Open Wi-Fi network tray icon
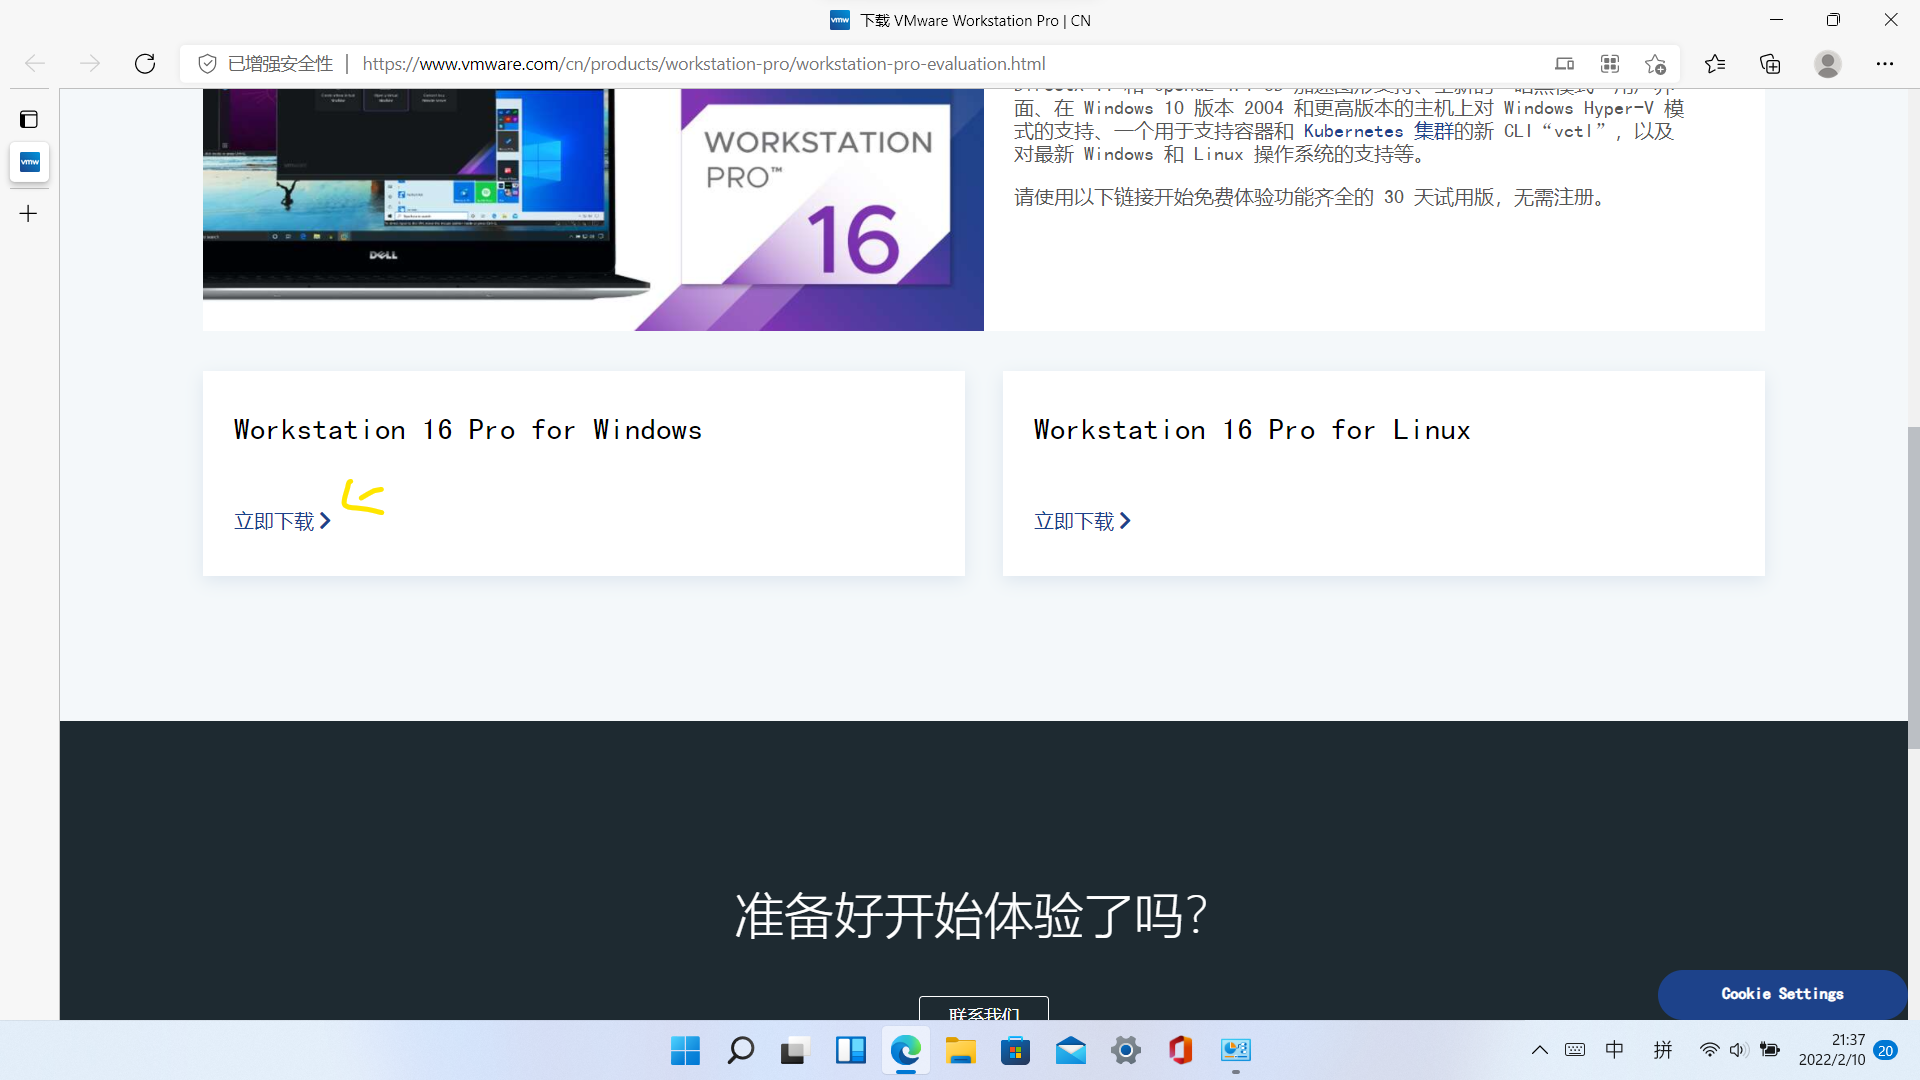 (1709, 1050)
